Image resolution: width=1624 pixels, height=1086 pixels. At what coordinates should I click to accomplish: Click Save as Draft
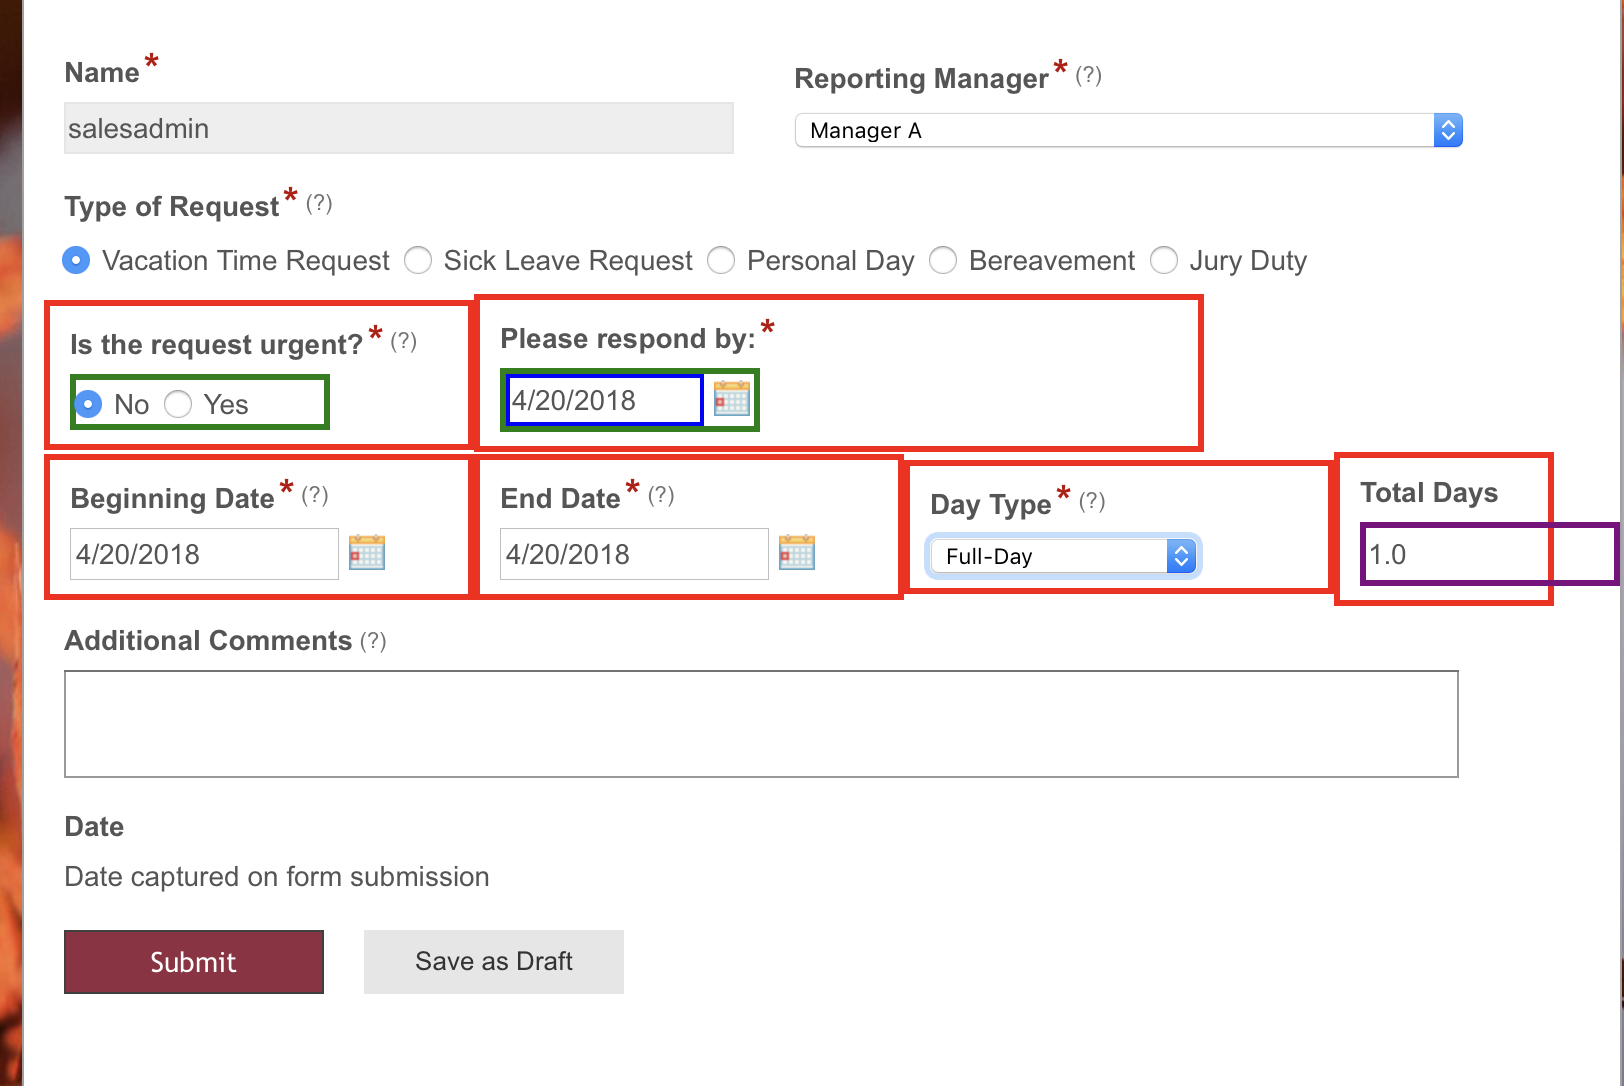[x=494, y=962]
